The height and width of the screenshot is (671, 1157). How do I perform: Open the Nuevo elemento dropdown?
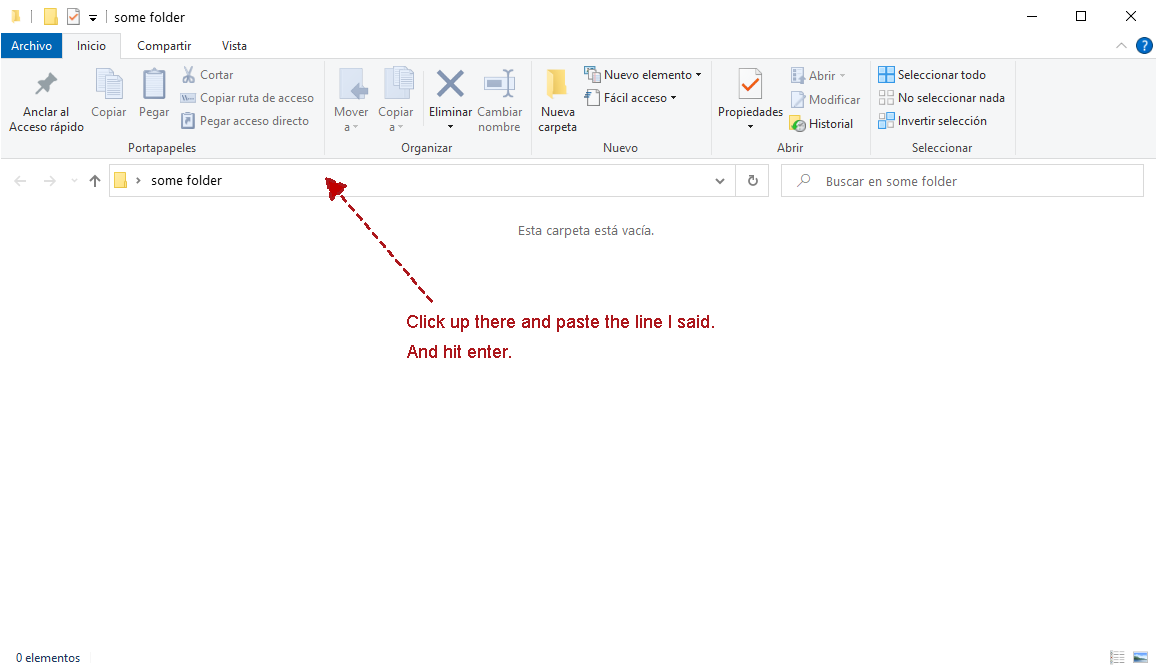642,75
